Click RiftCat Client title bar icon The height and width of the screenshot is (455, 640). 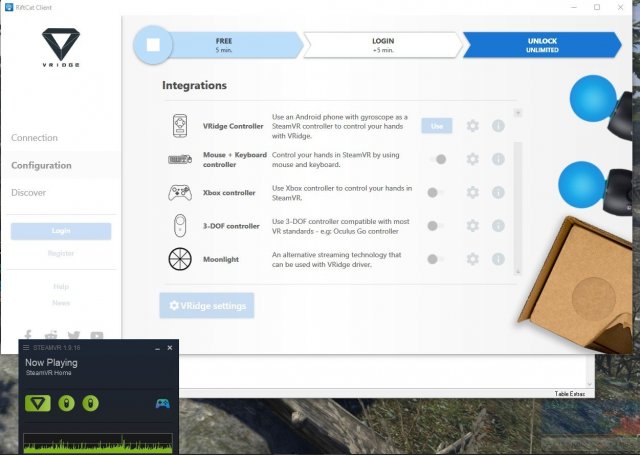pos(9,7)
